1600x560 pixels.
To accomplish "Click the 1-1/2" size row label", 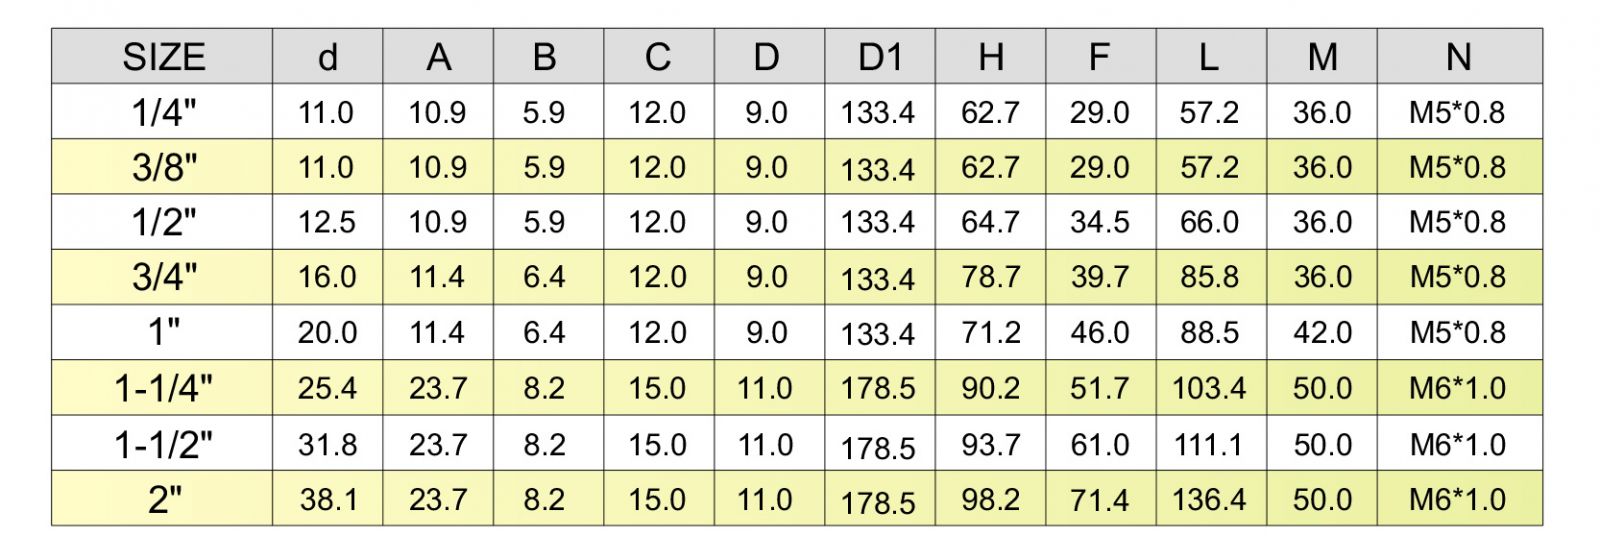I will (164, 444).
